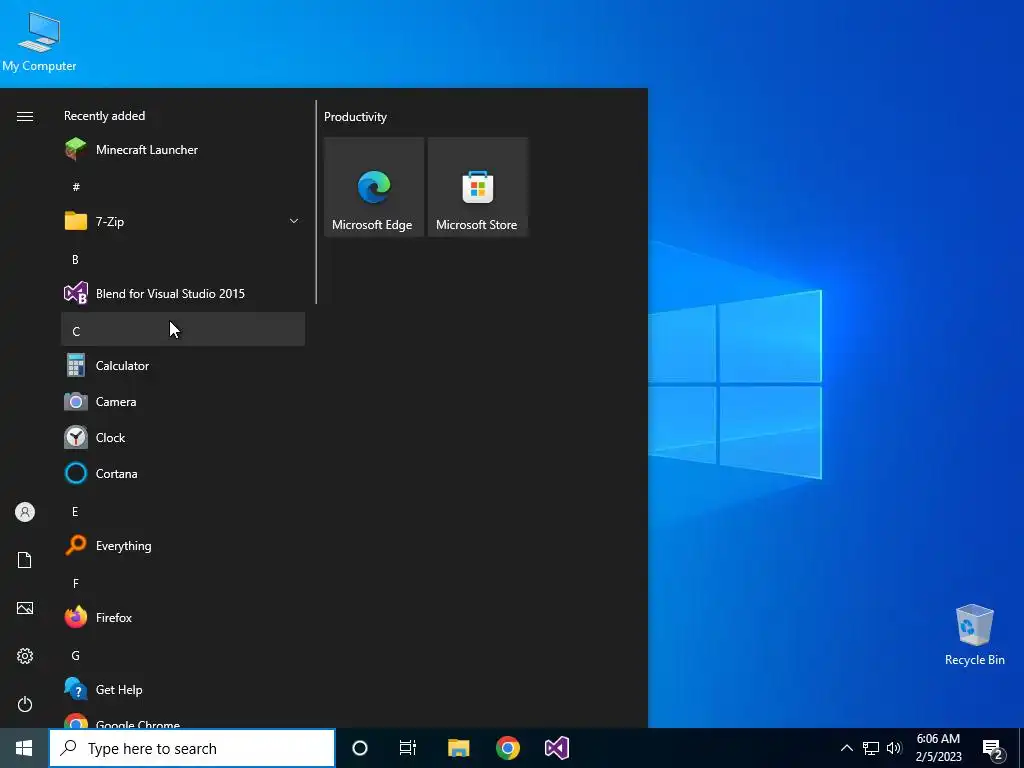Open Visual Studio from the taskbar
This screenshot has width=1024, height=768.
pyautogui.click(x=557, y=748)
